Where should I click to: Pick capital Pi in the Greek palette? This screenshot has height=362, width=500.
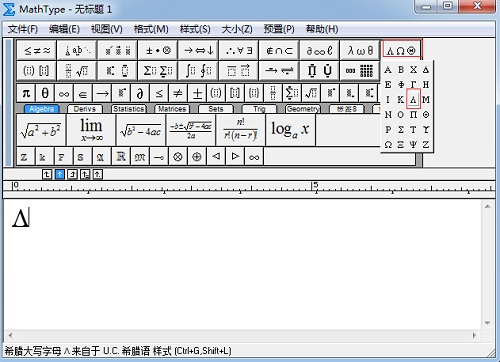pyautogui.click(x=413, y=115)
